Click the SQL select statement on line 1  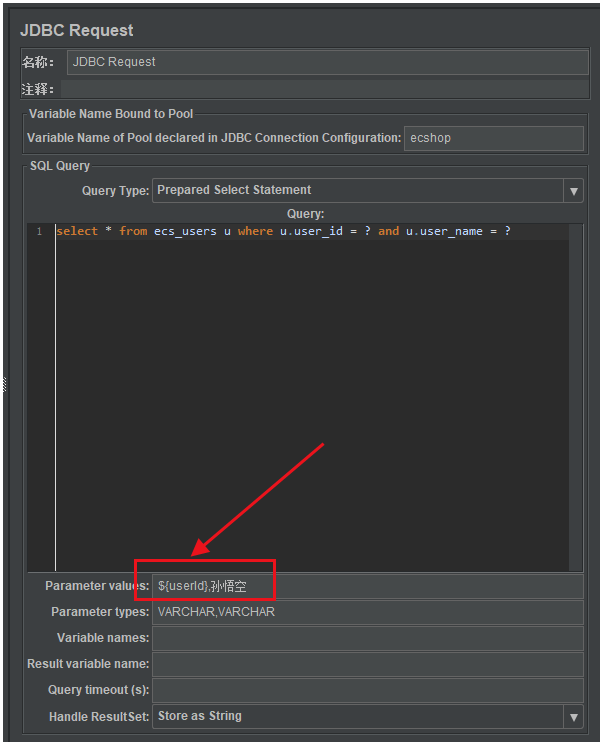pyautogui.click(x=284, y=232)
